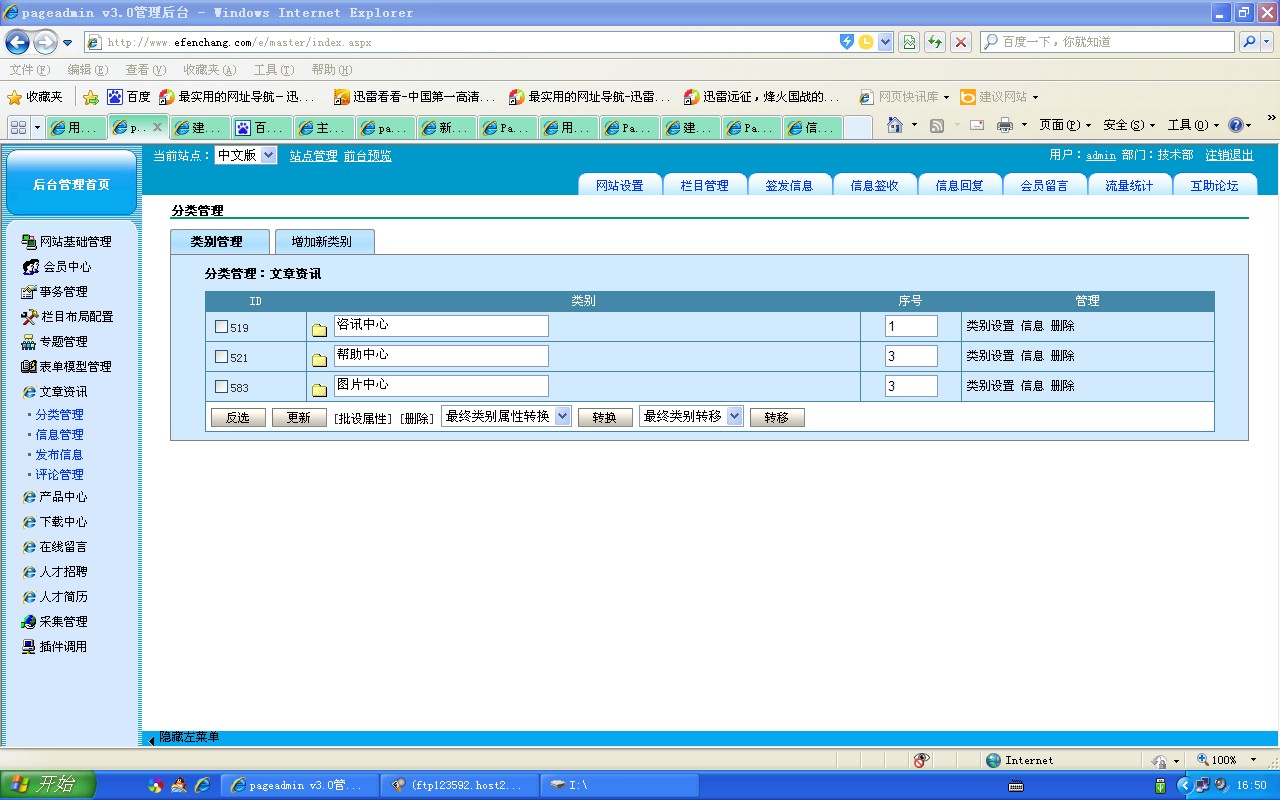1280x800 pixels.
Task: Click the 序号 input field for 资讯中心
Action: [910, 326]
